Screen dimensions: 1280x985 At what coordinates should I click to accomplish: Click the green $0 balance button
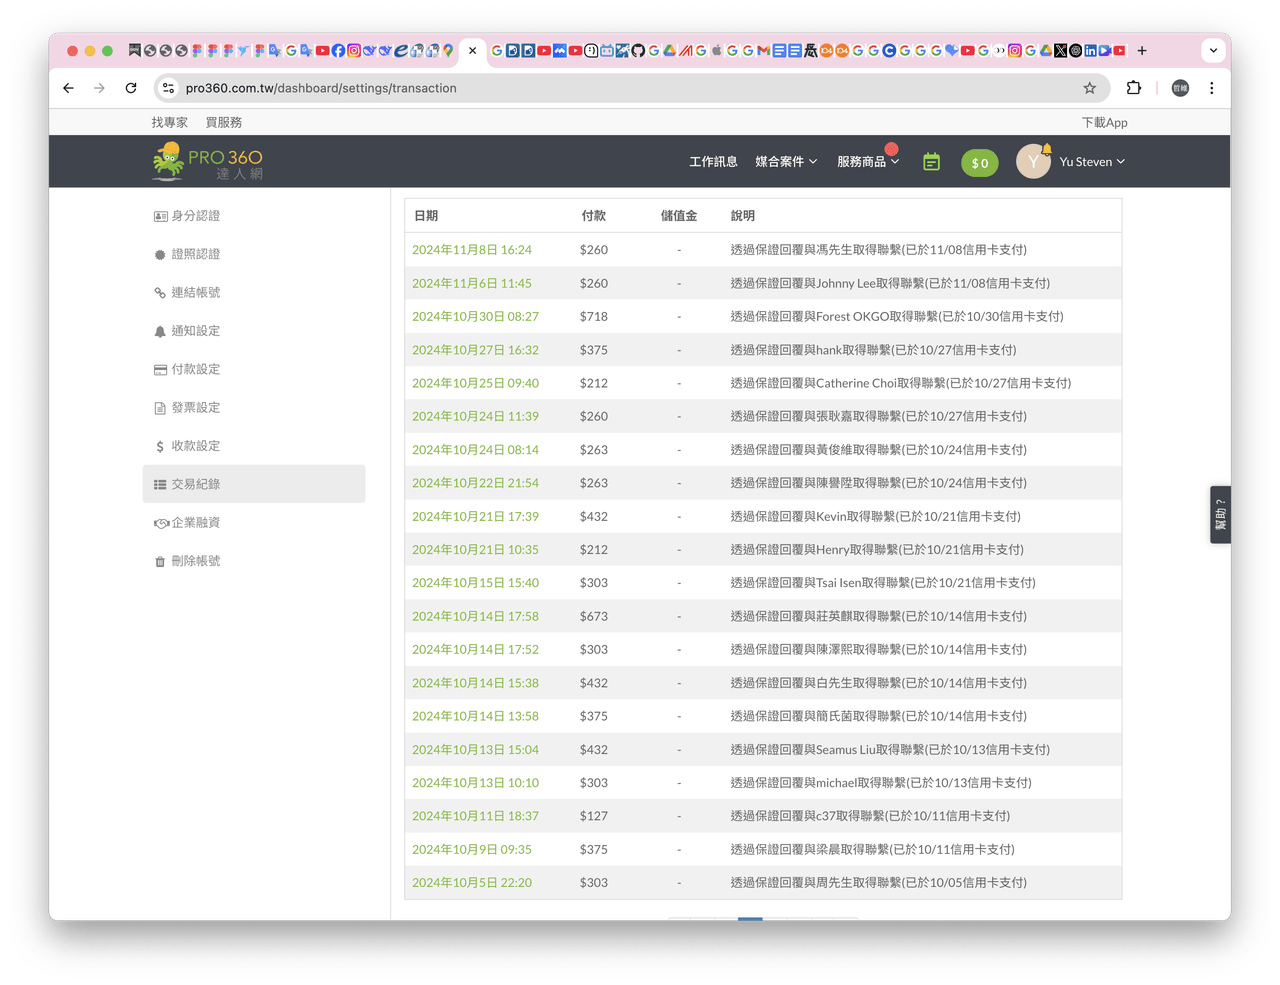point(980,163)
